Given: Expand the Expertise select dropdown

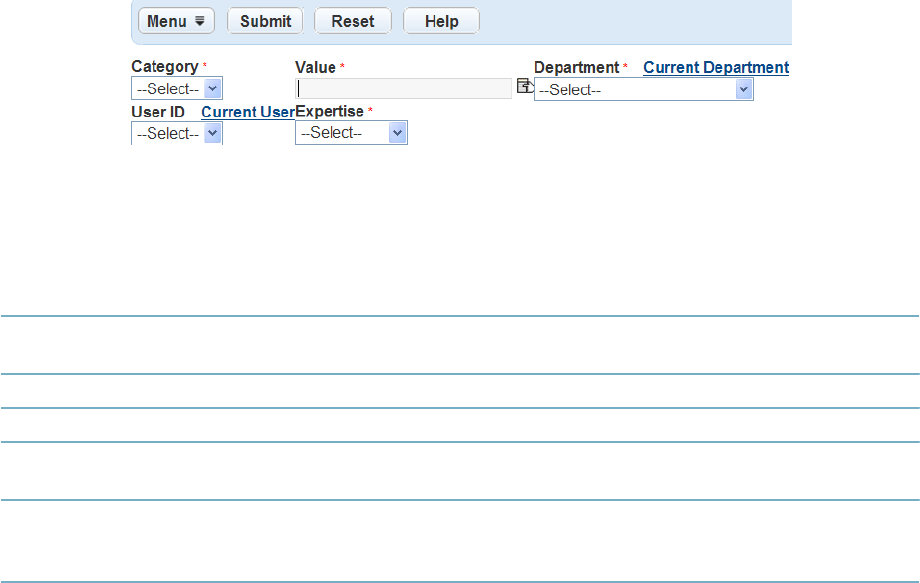Looking at the screenshot, I should click(x=351, y=133).
